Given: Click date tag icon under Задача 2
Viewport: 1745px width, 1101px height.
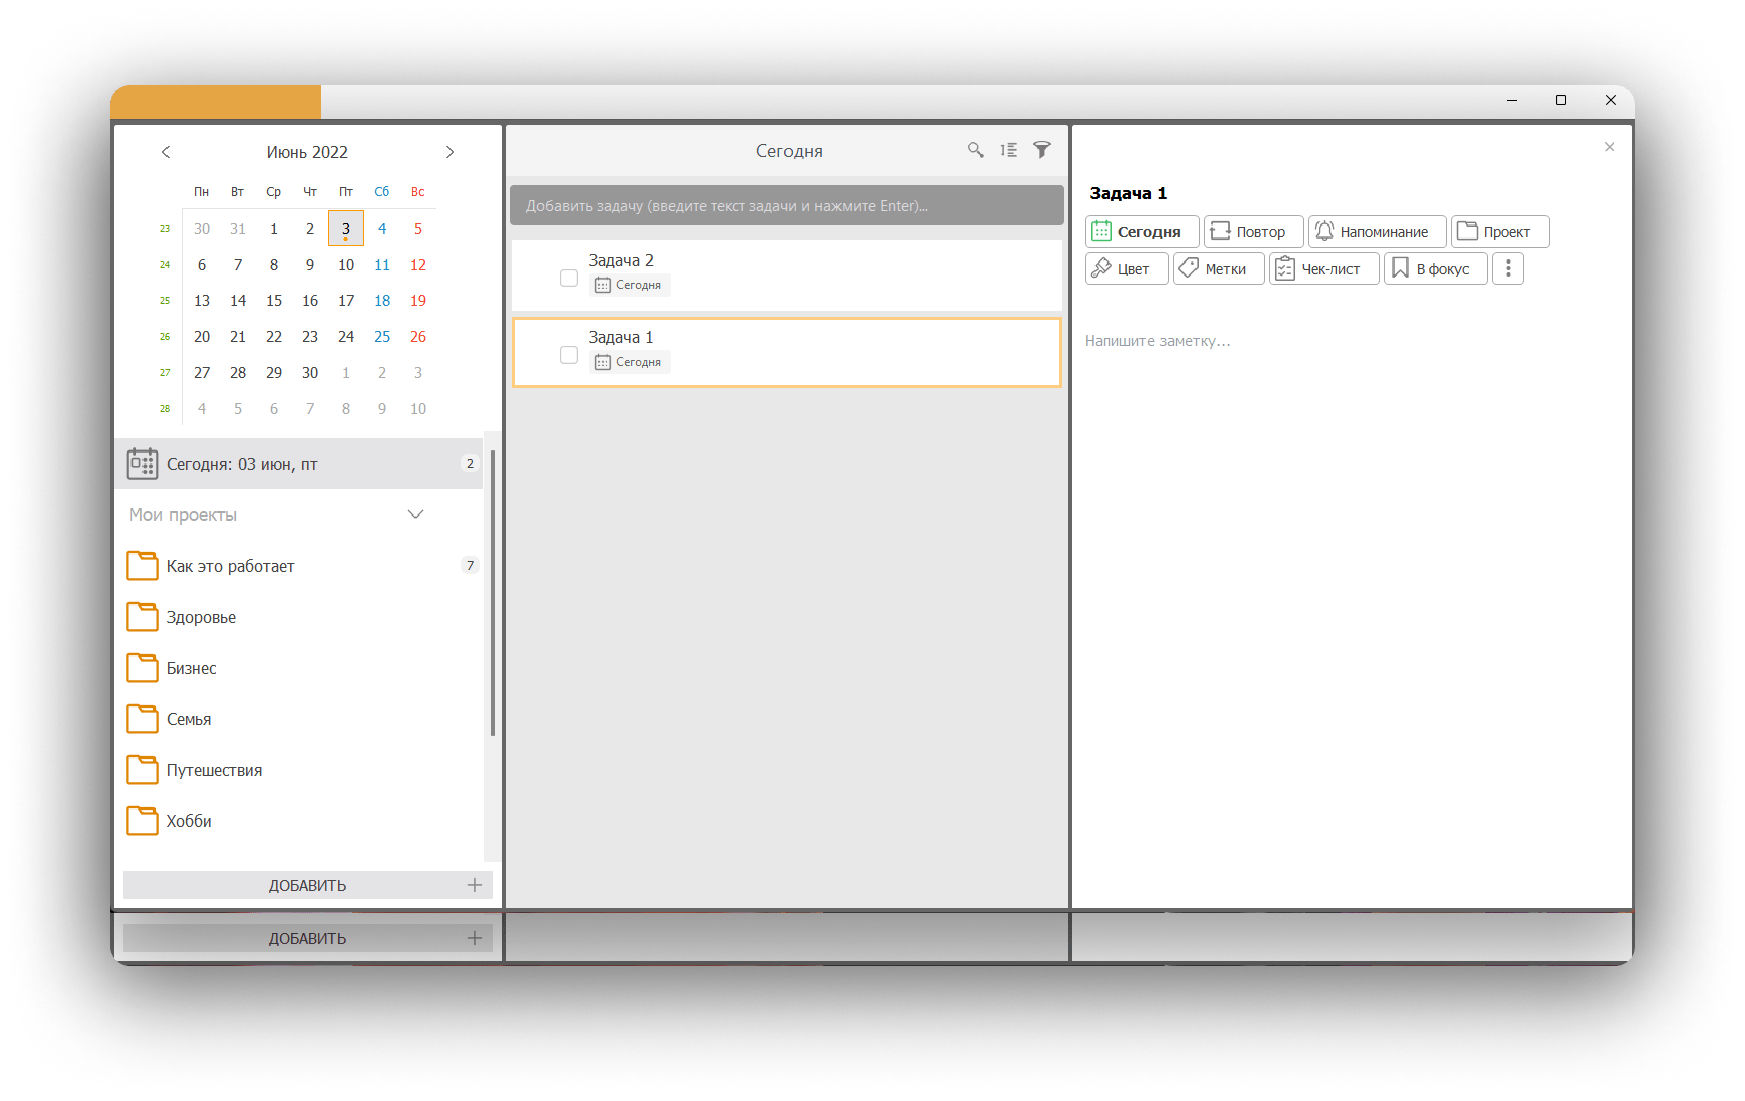Looking at the screenshot, I should [602, 286].
